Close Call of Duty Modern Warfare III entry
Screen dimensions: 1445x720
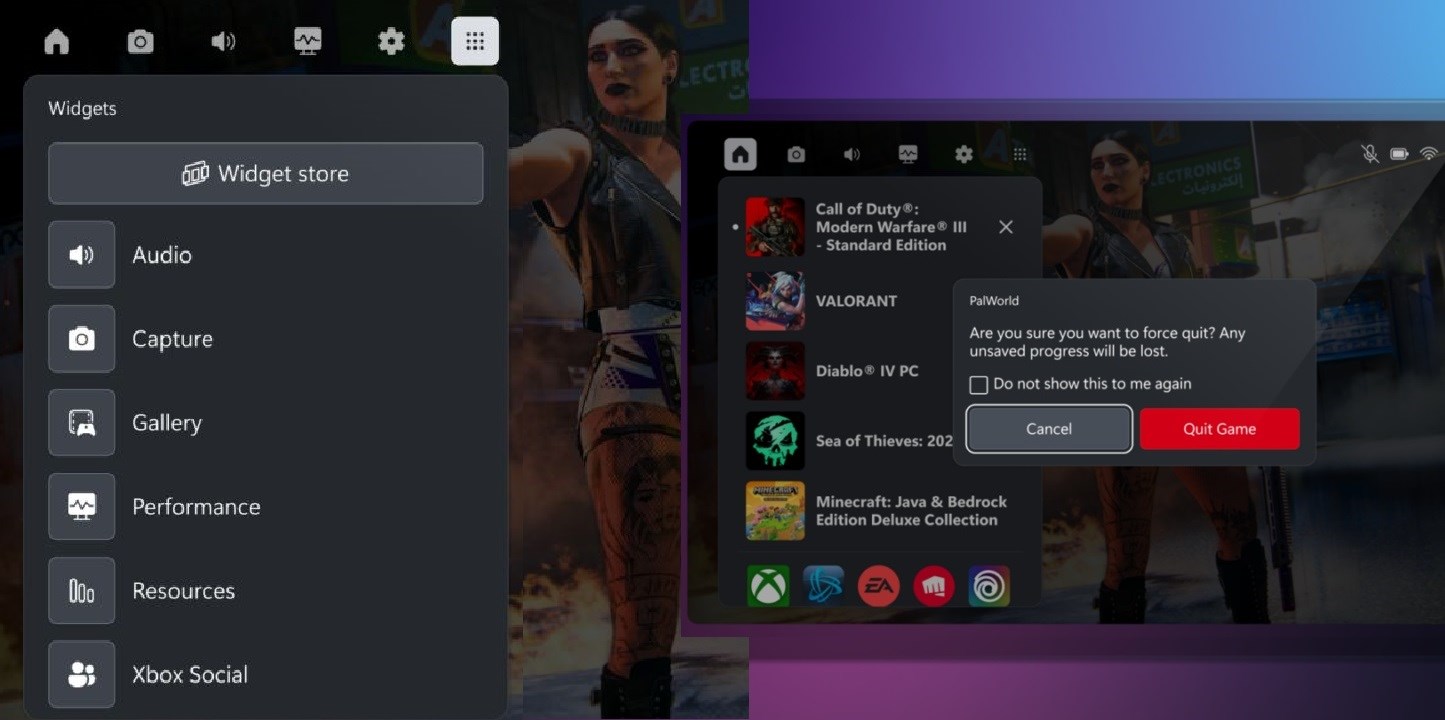(x=1006, y=227)
